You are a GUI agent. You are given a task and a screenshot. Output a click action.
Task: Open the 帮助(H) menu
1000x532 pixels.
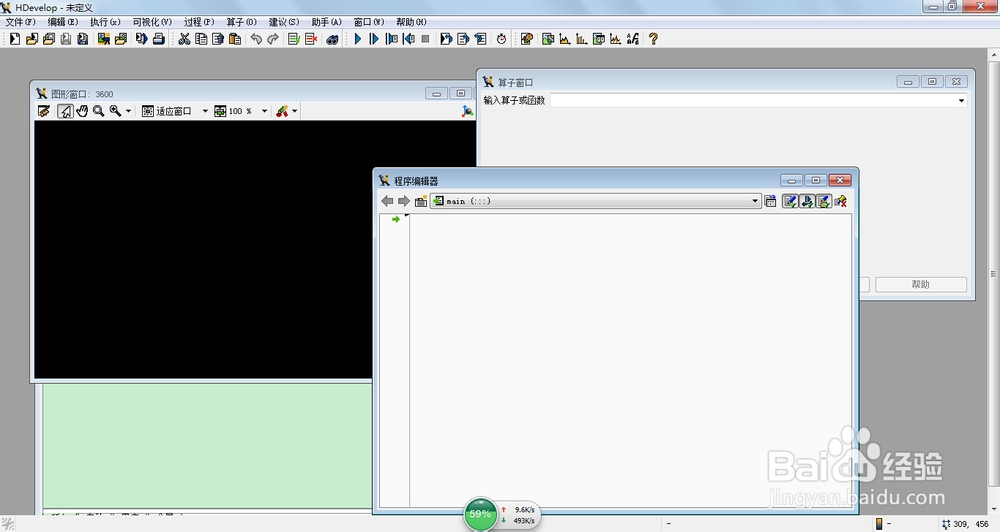pyautogui.click(x=411, y=22)
